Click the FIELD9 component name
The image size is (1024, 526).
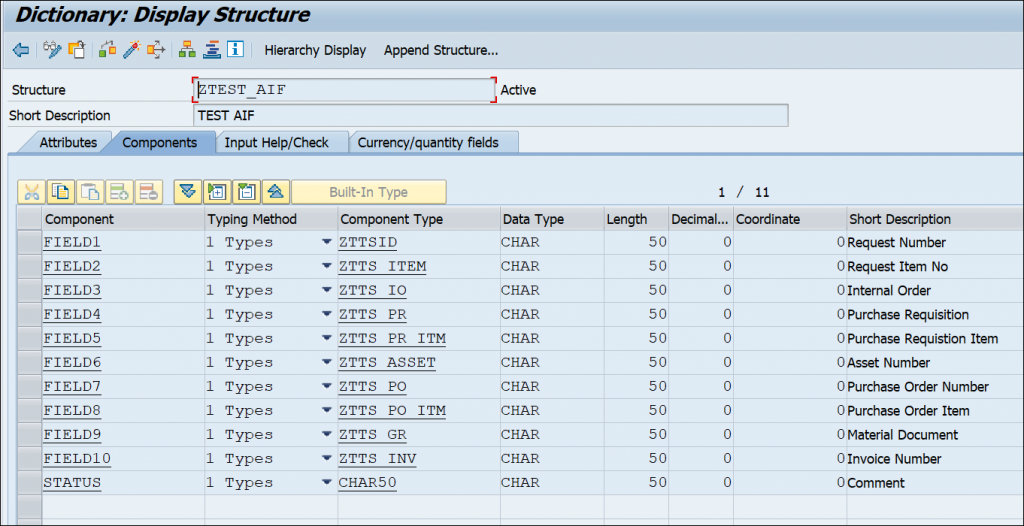click(x=72, y=435)
